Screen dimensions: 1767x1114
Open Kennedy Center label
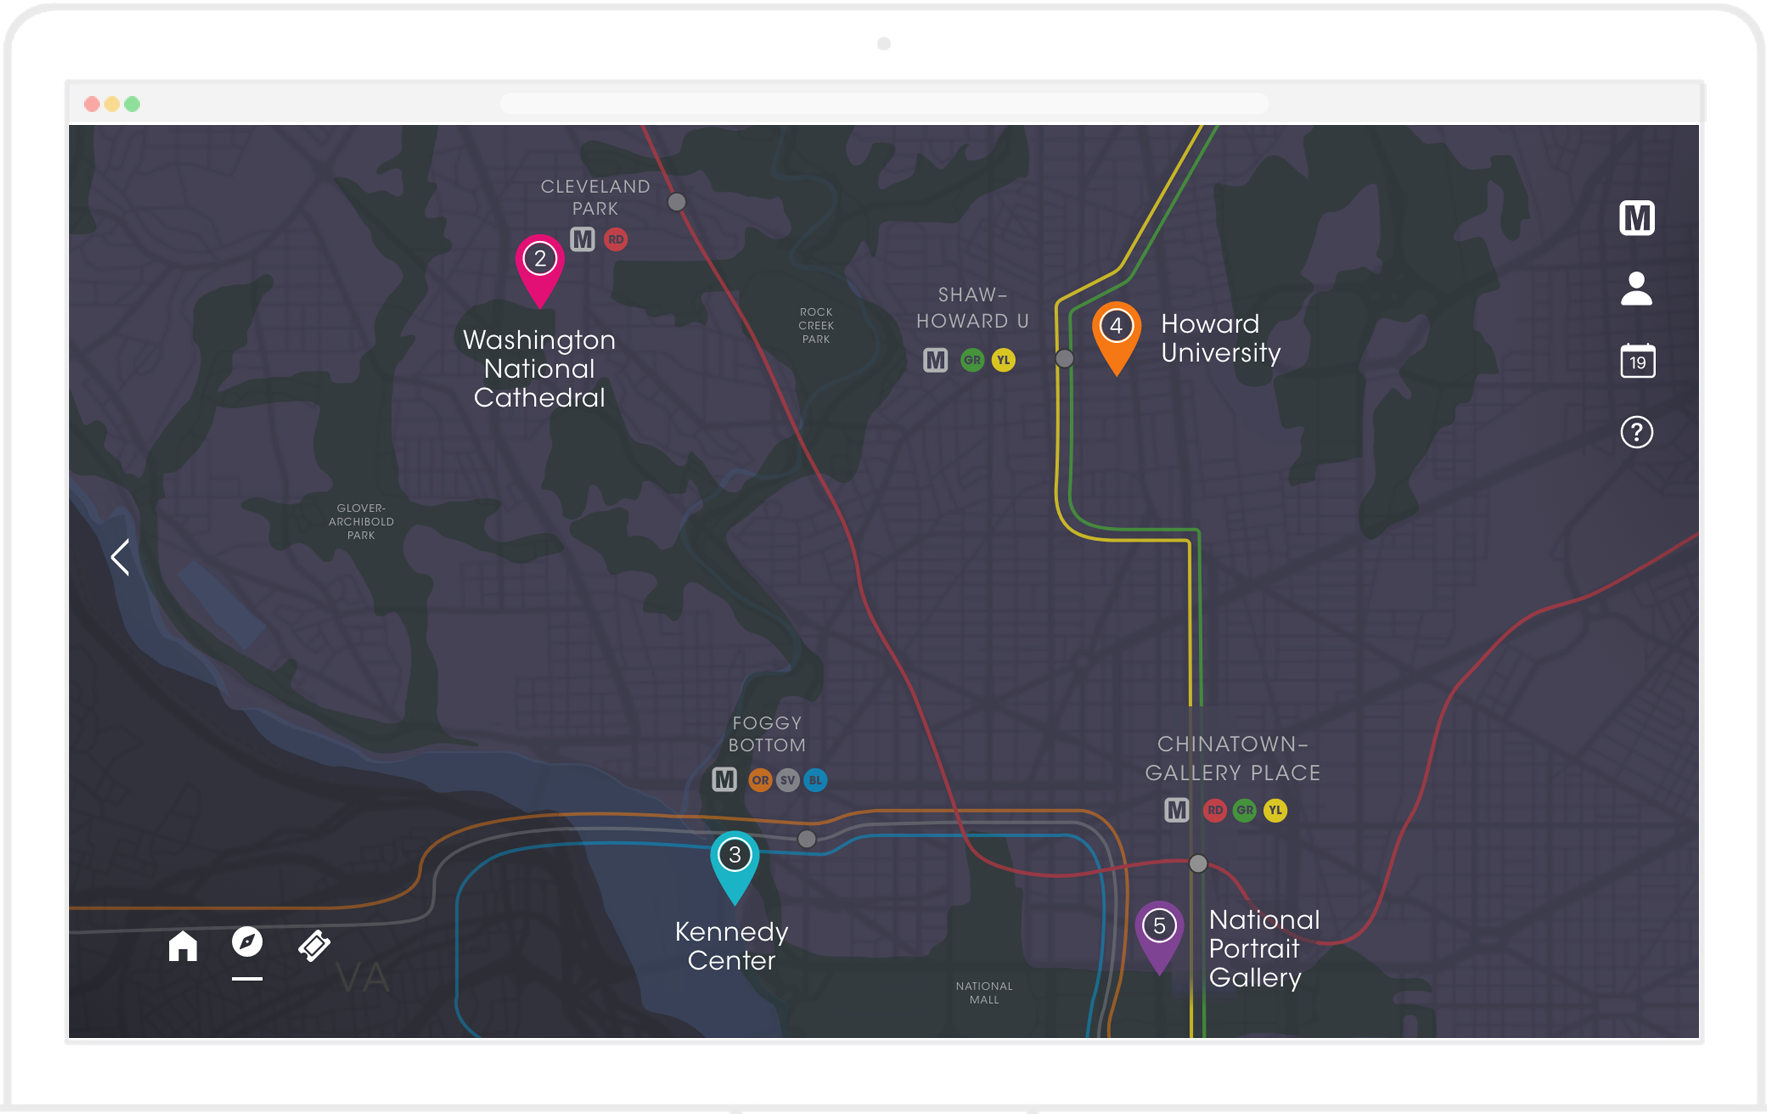click(x=731, y=946)
